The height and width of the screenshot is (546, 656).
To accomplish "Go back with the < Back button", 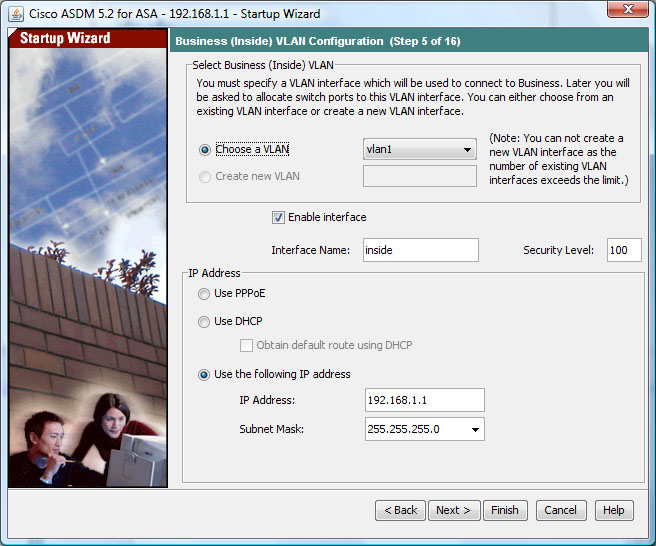I will pos(400,510).
